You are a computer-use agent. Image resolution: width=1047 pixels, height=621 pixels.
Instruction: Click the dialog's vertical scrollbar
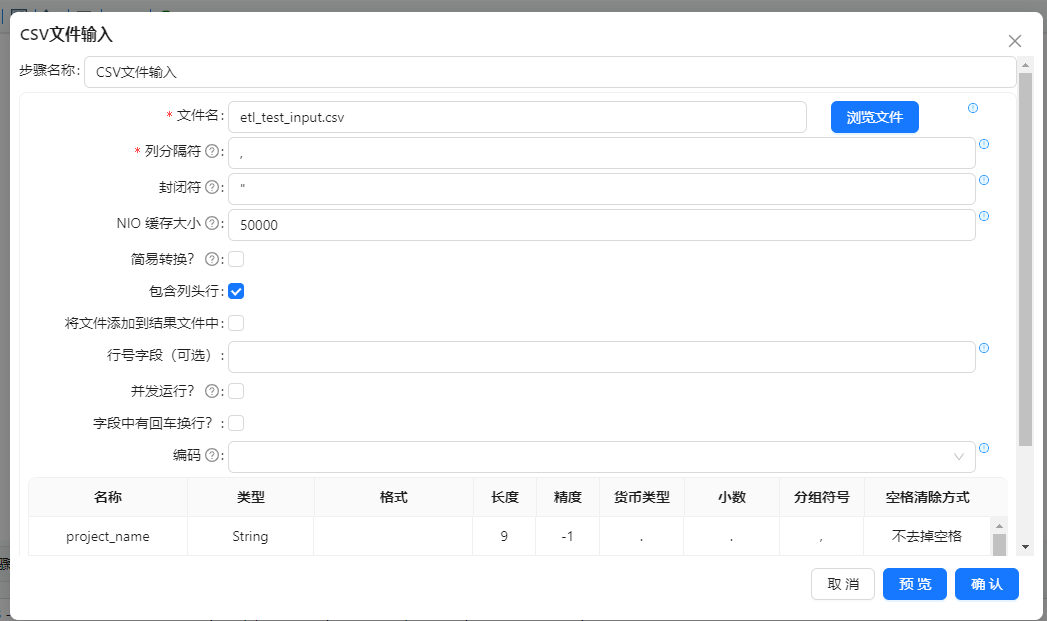point(1025,260)
